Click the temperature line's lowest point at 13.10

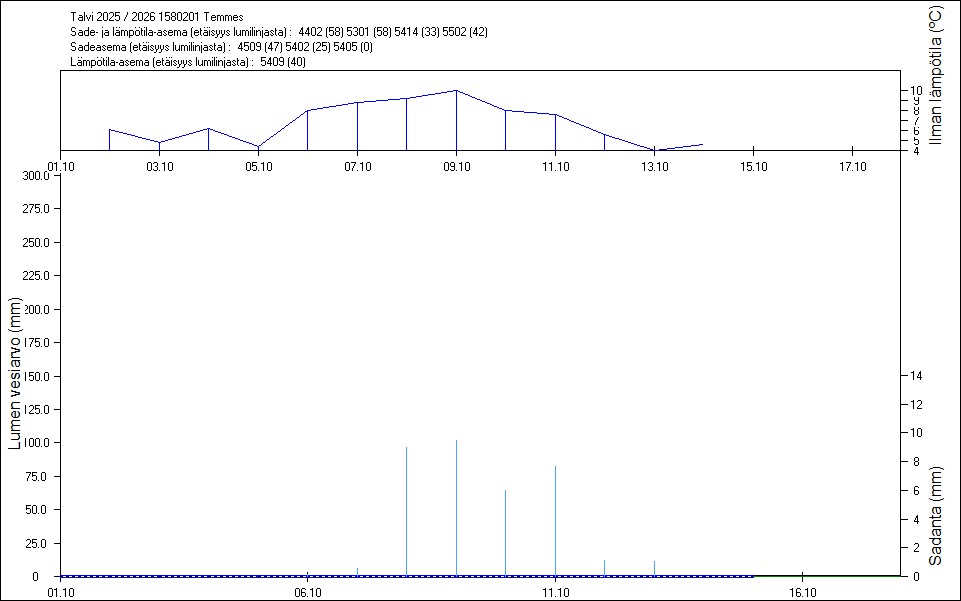(654, 150)
